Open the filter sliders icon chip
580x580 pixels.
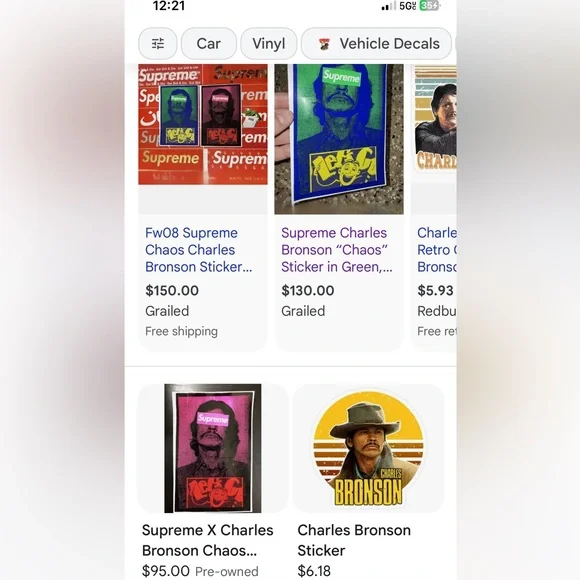[x=158, y=44]
